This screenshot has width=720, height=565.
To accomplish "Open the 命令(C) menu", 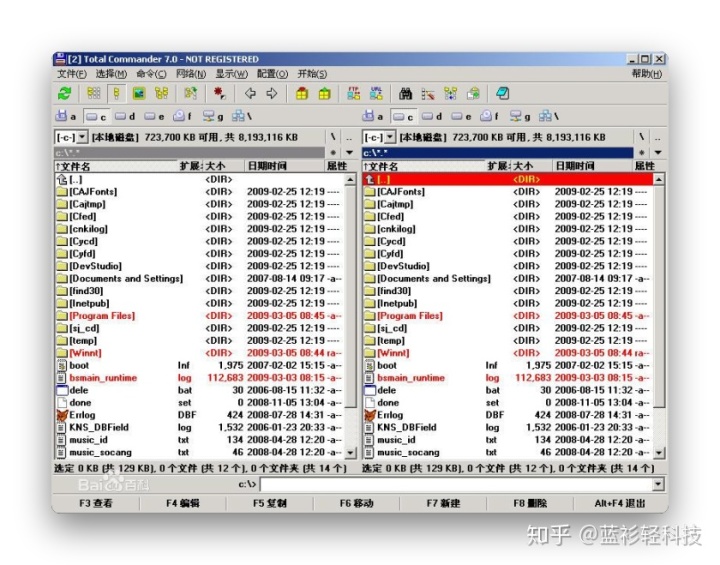I will point(151,74).
